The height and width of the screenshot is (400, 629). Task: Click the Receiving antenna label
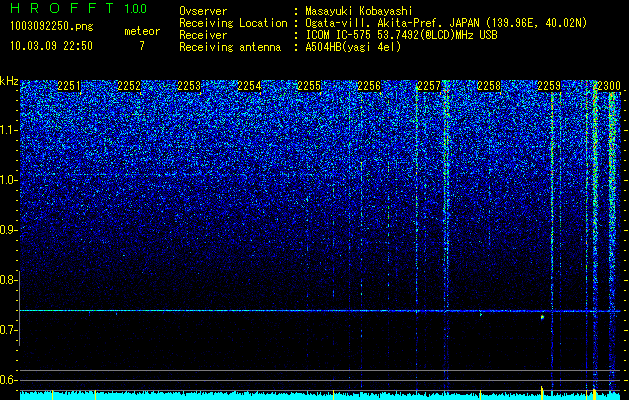click(x=230, y=47)
